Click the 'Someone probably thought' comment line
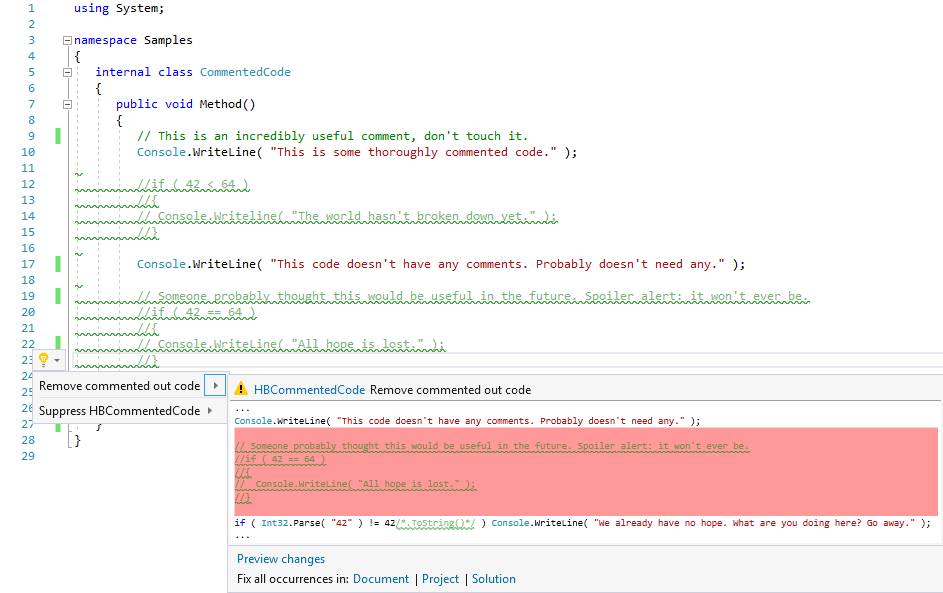Image resolution: width=943 pixels, height=593 pixels. pos(473,296)
